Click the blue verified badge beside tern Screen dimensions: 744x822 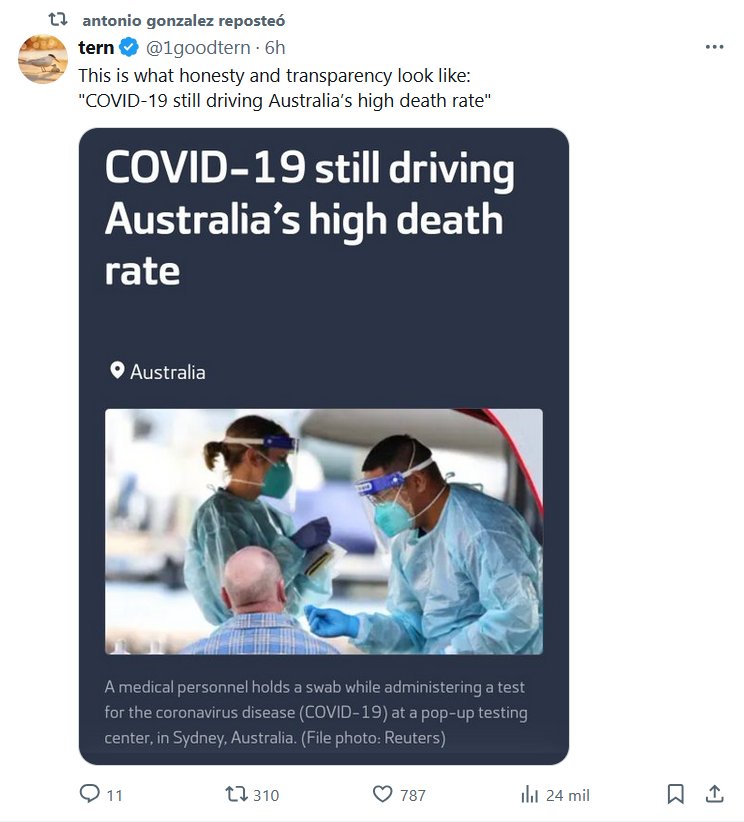pyautogui.click(x=130, y=47)
